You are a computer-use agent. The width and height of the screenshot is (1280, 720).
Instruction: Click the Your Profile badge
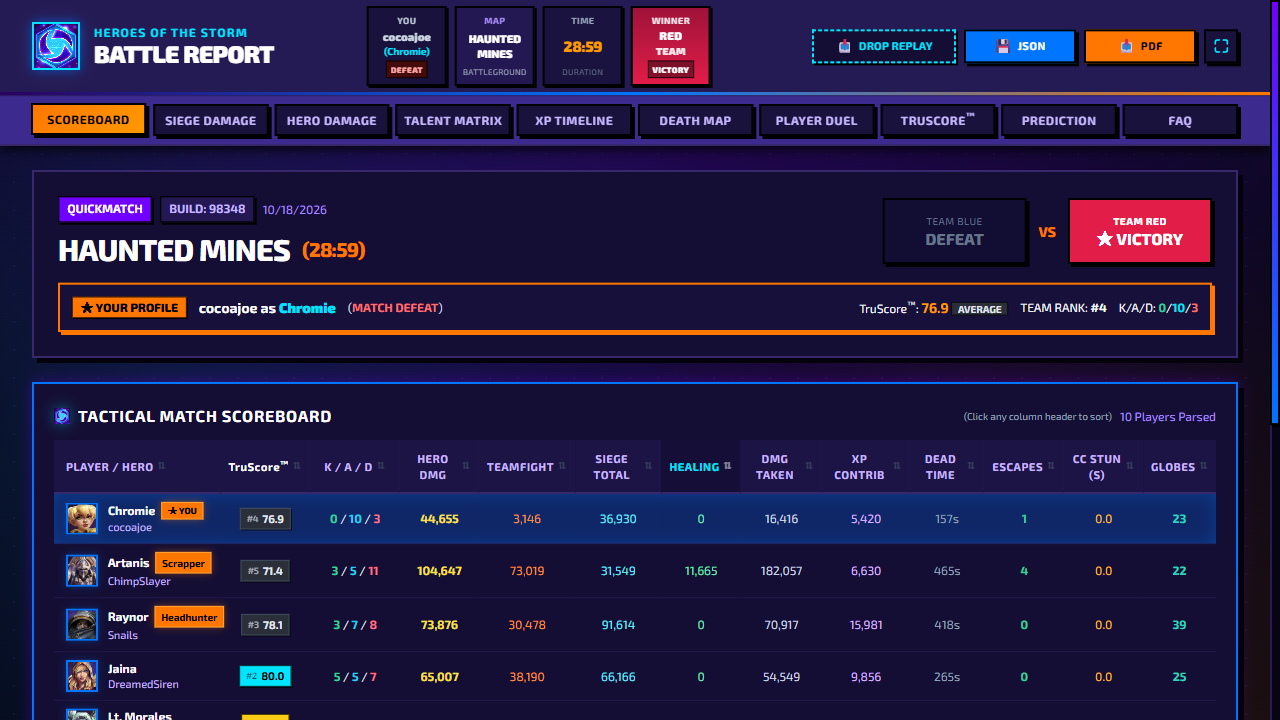pos(130,308)
